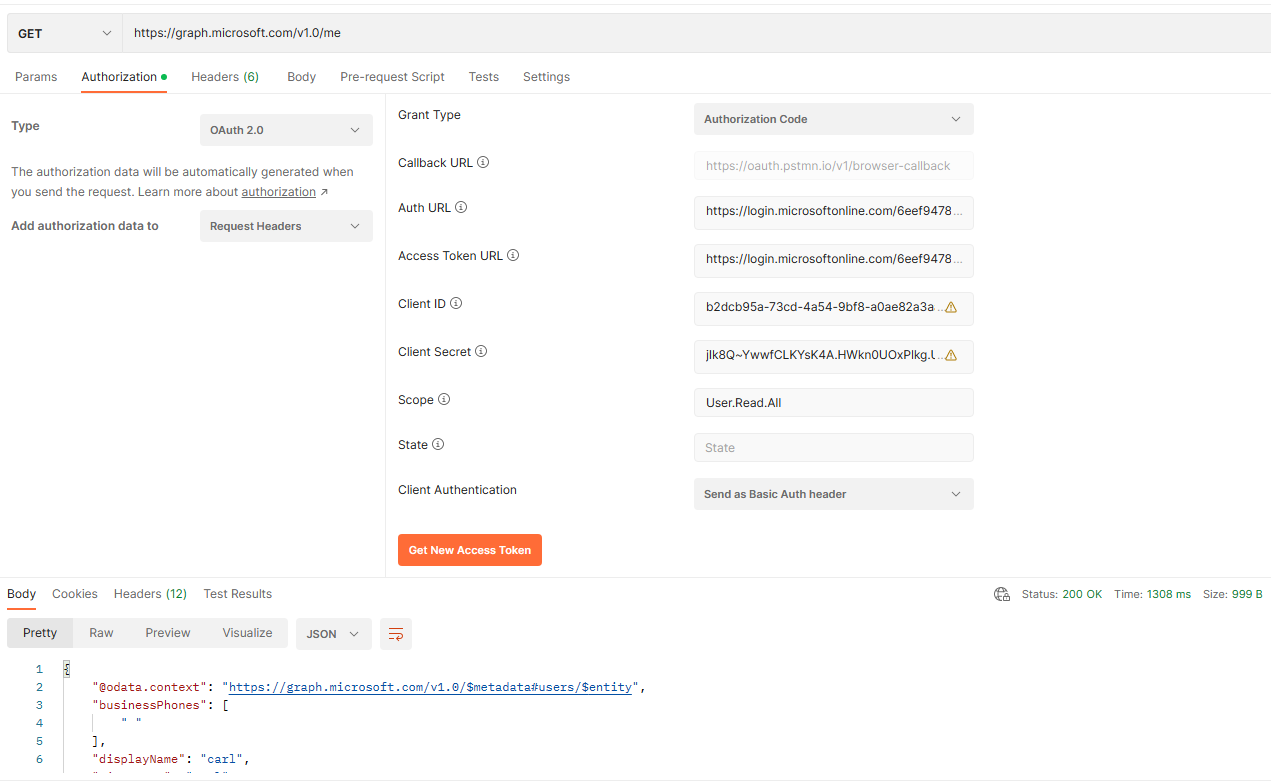This screenshot has width=1271, height=783.
Task: Click the State info icon
Action: coord(438,445)
